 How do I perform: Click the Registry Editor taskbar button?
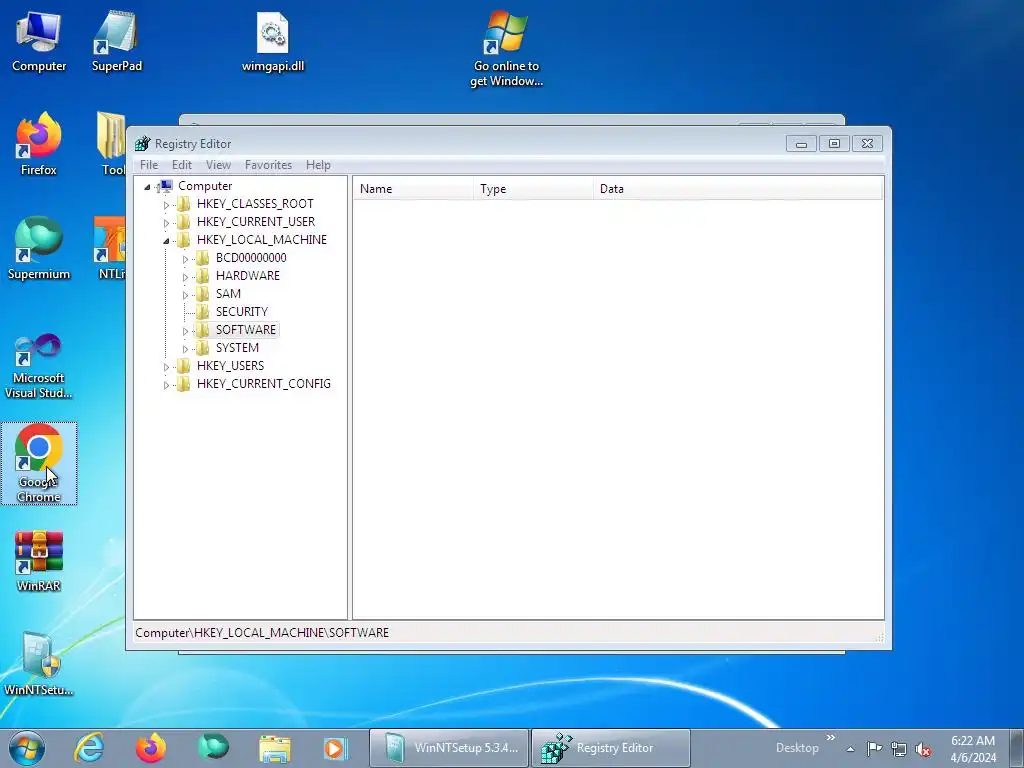pyautogui.click(x=611, y=748)
